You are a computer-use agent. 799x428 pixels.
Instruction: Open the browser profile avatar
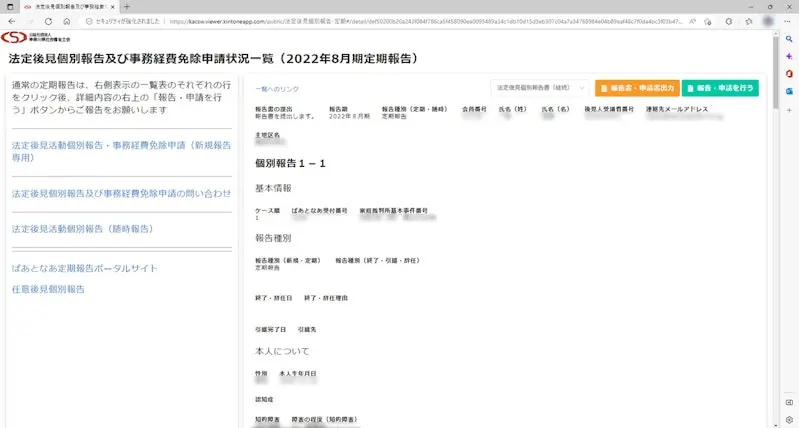coord(769,21)
